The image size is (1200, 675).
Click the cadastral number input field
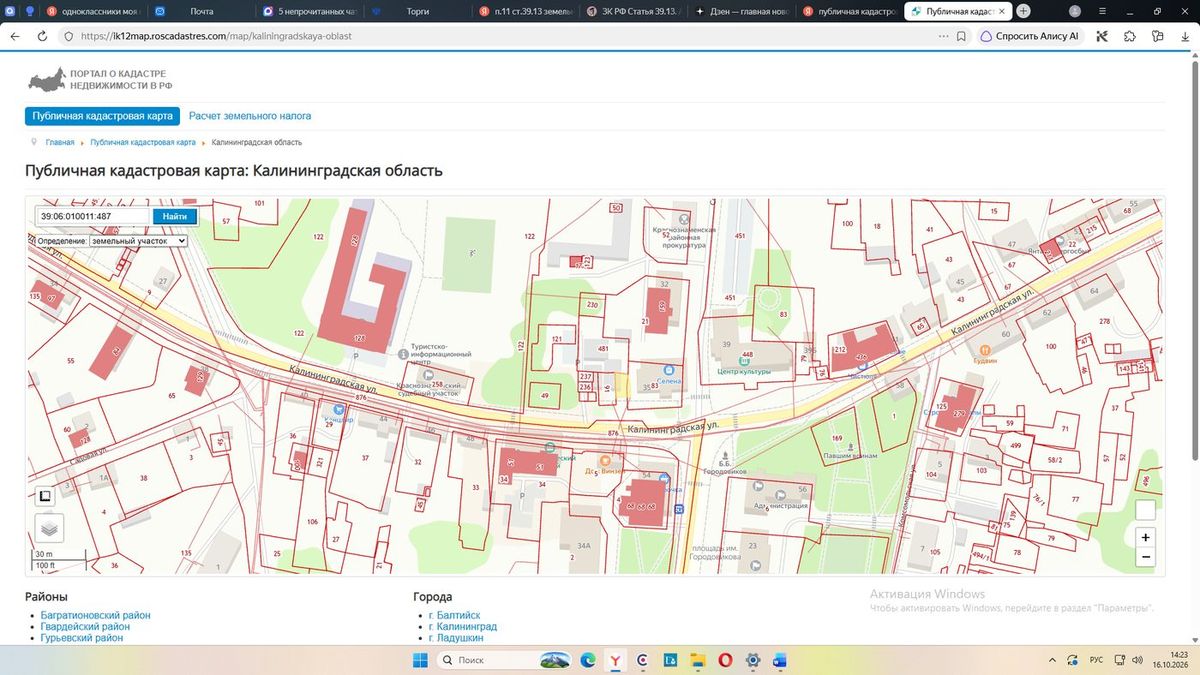[93, 216]
